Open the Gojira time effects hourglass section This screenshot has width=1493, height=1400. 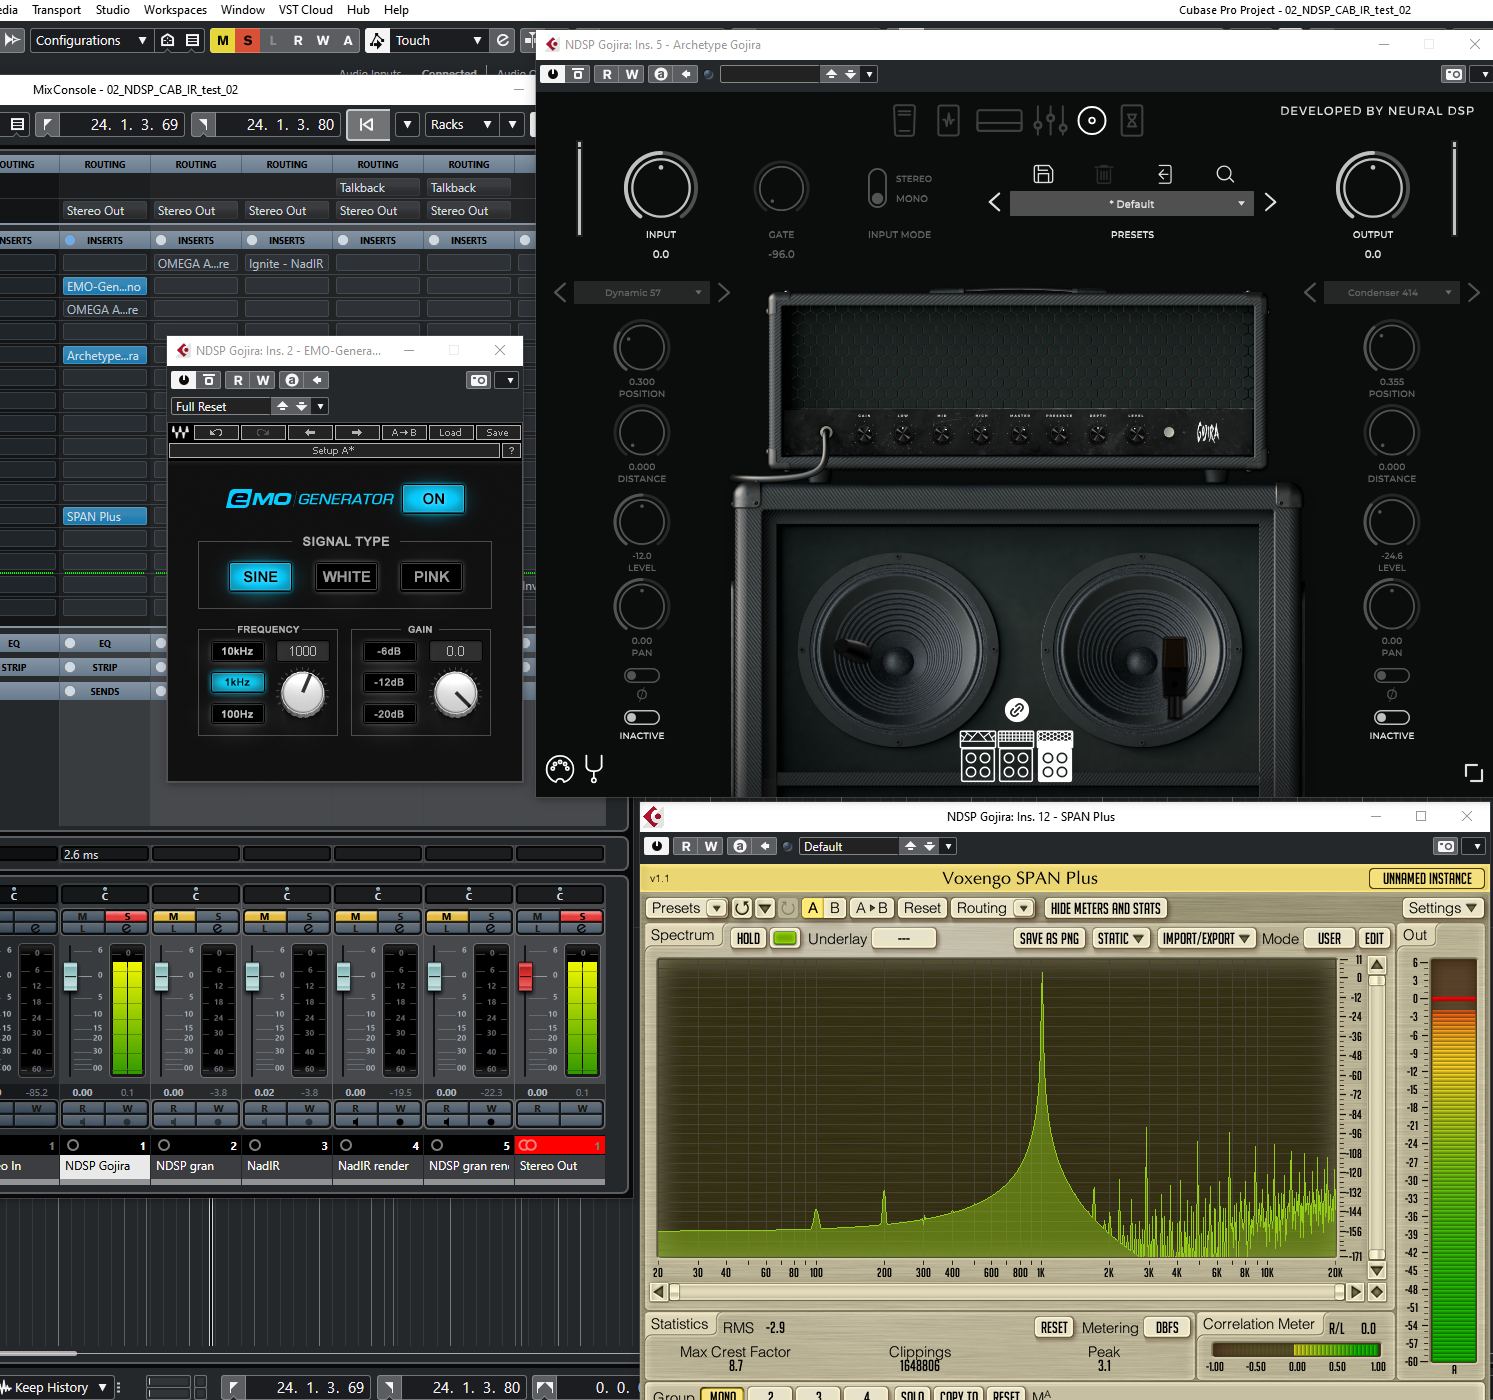pos(1132,121)
